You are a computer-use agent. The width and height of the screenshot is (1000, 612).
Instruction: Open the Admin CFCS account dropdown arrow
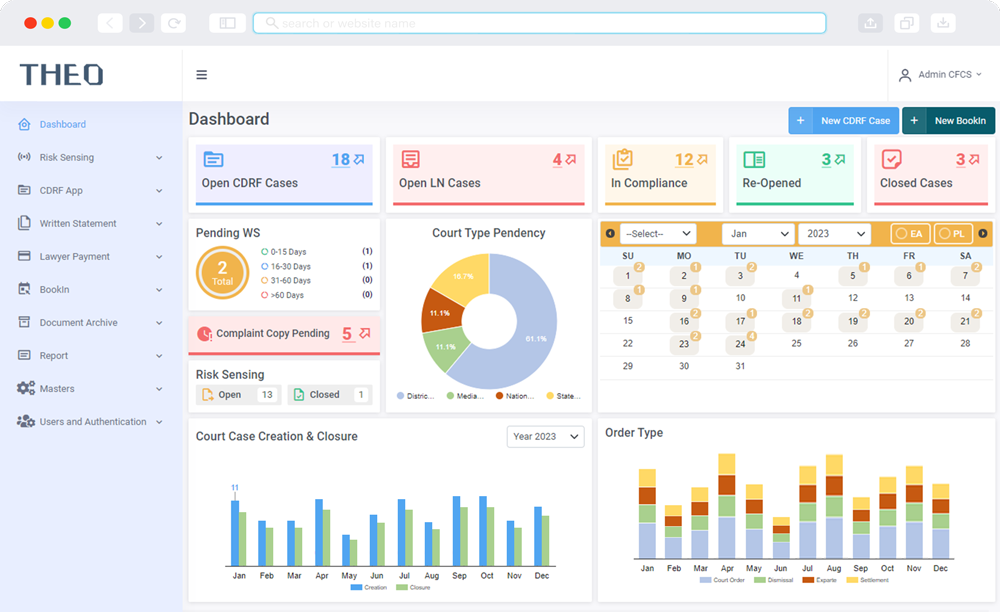tap(979, 75)
